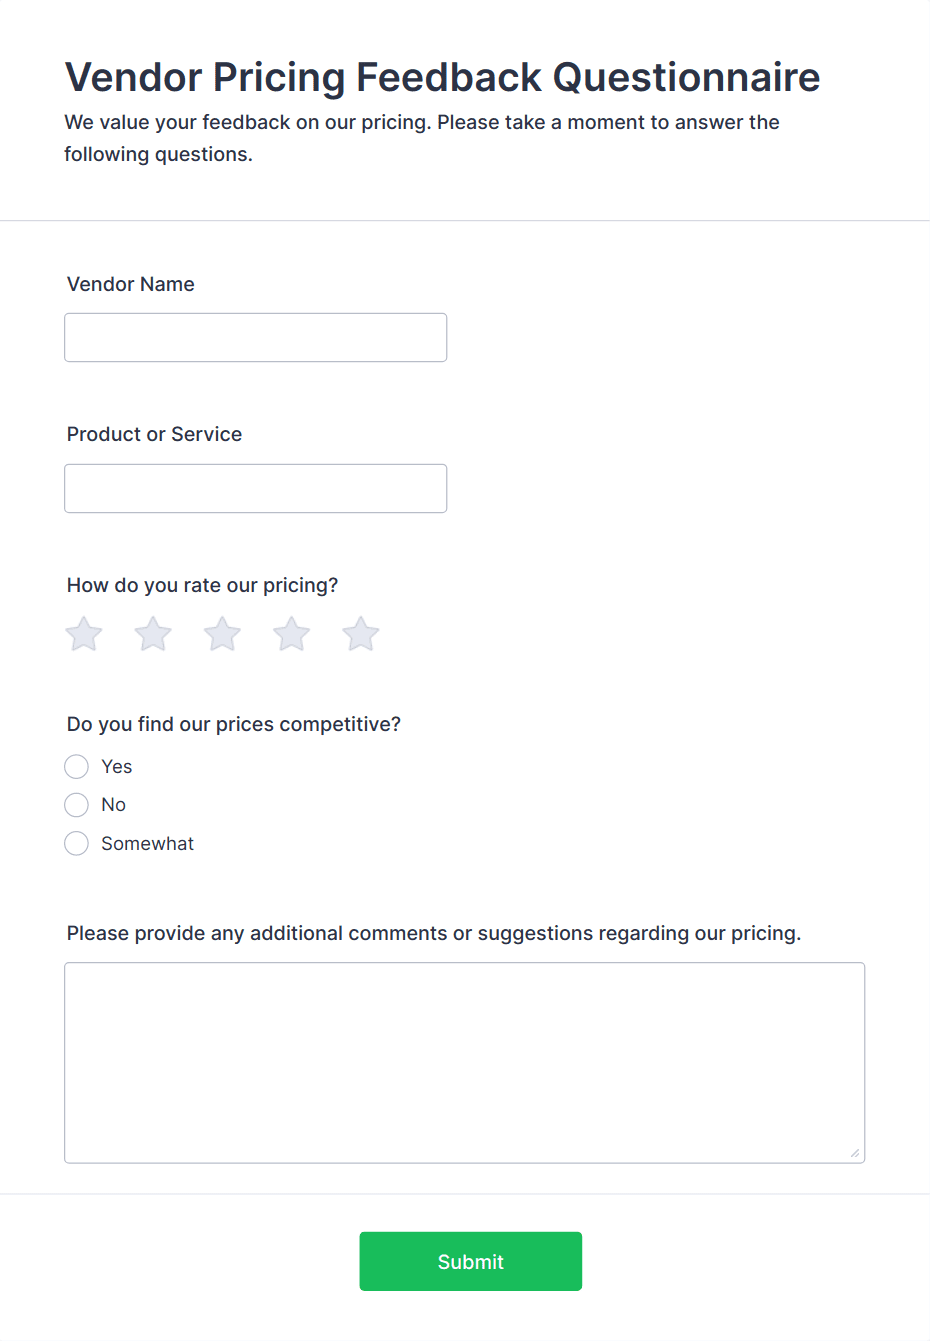
Task: Choose the third star rating
Action: 222,634
